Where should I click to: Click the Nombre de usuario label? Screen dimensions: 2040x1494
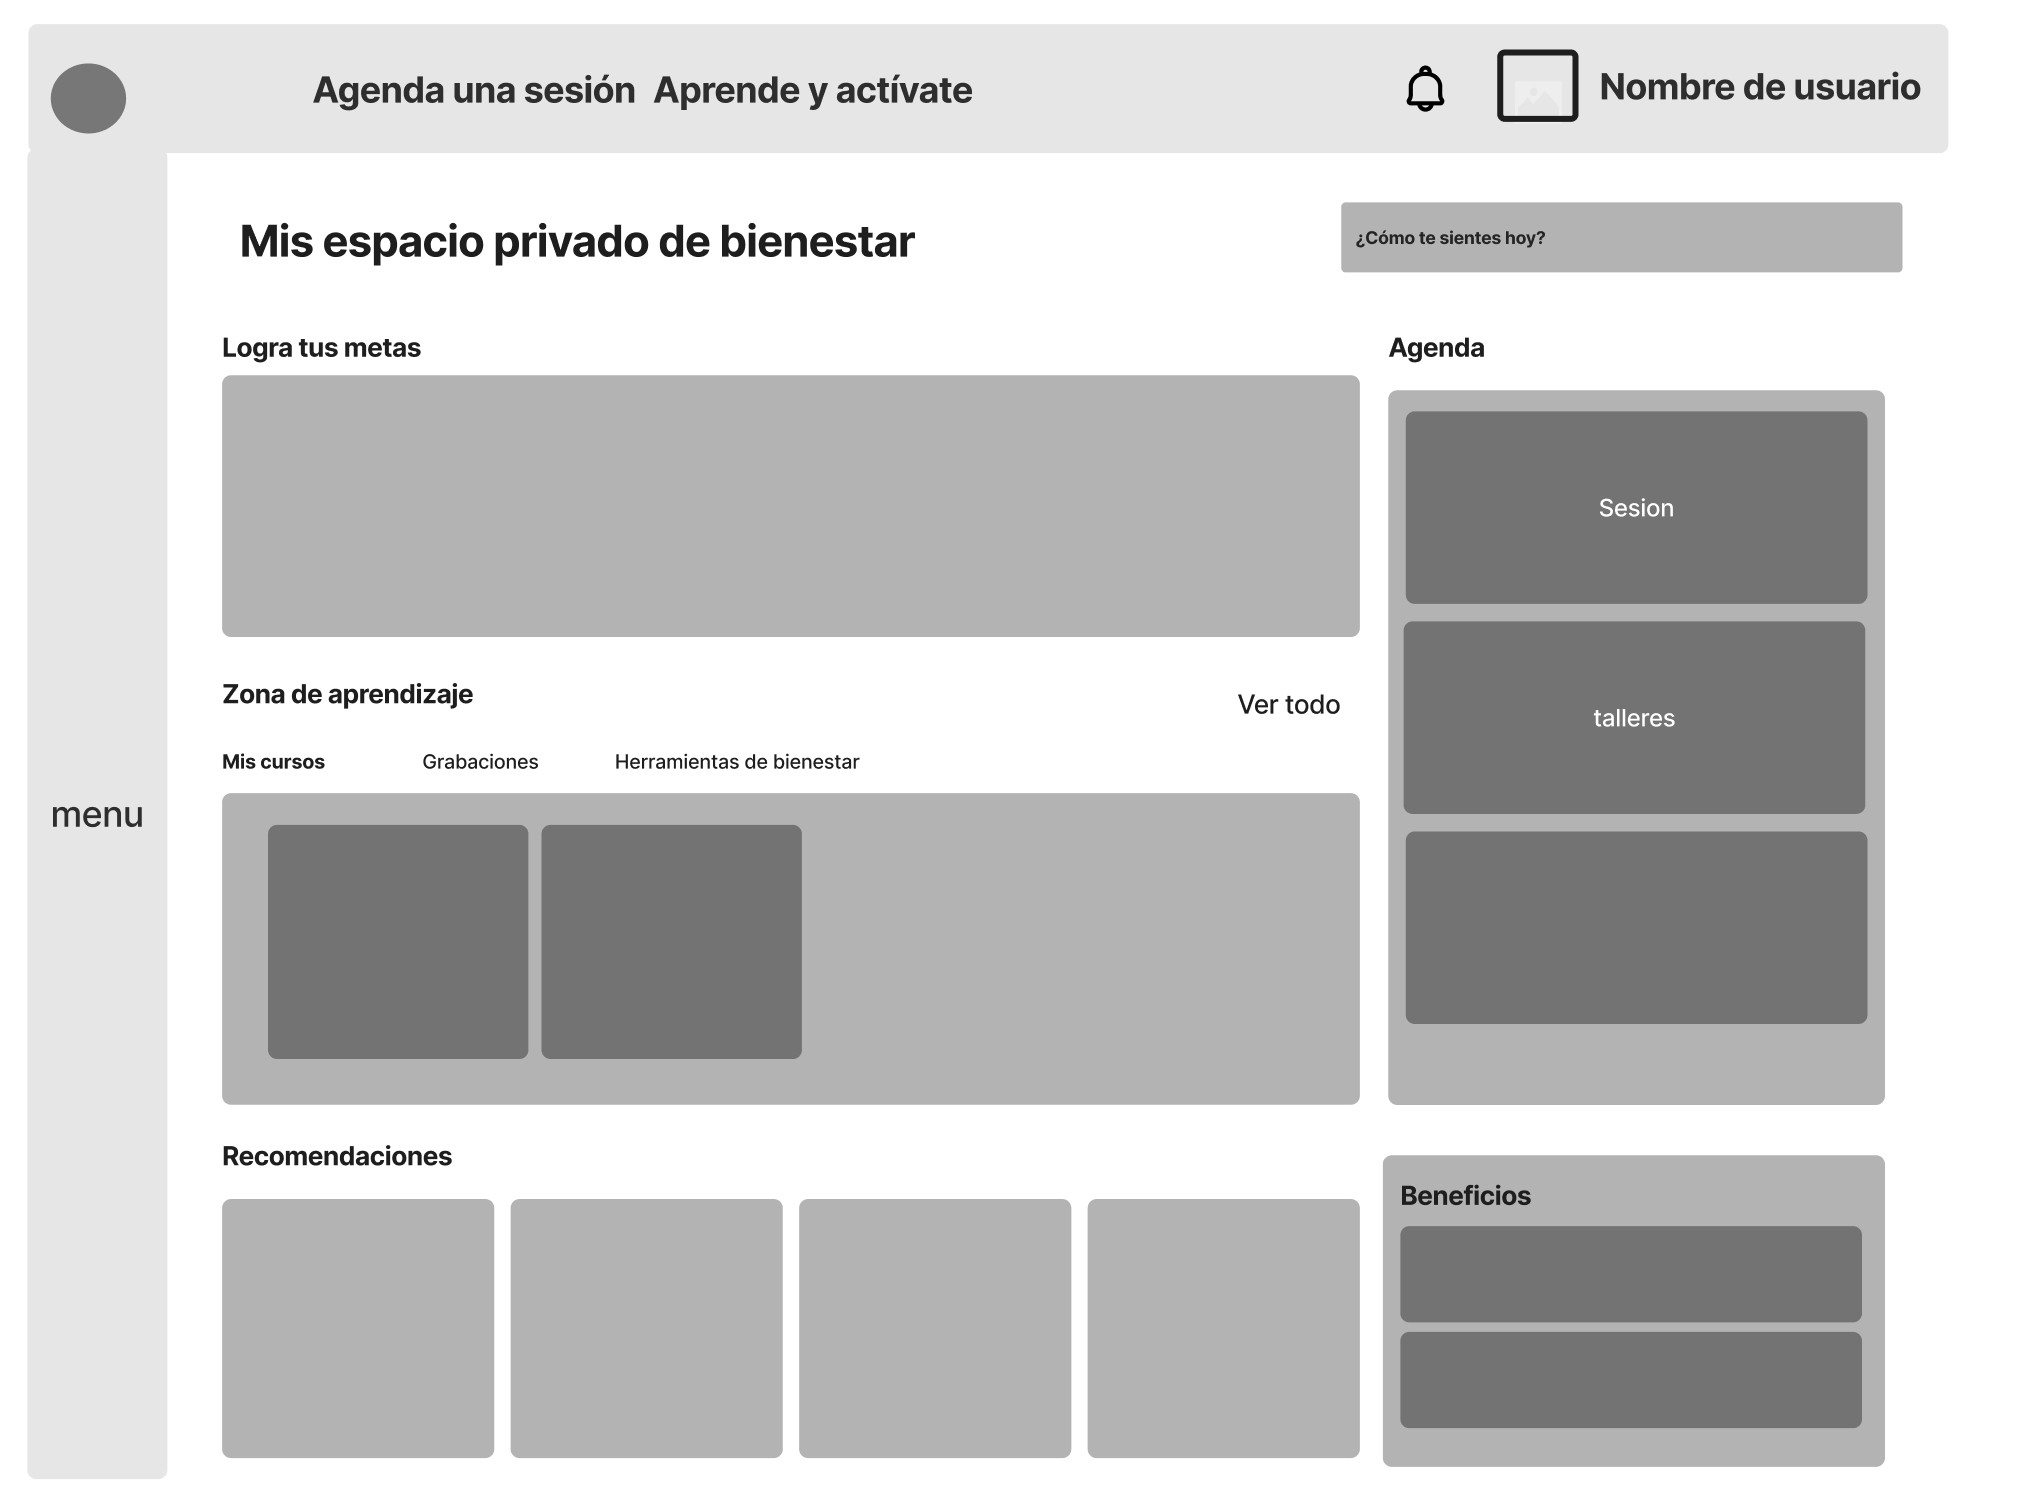1759,87
